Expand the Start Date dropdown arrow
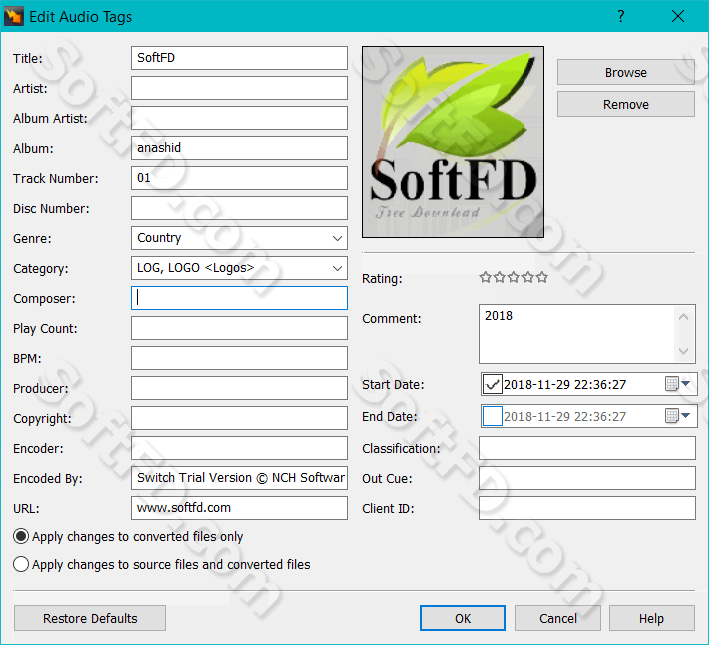The image size is (709, 645). point(686,384)
